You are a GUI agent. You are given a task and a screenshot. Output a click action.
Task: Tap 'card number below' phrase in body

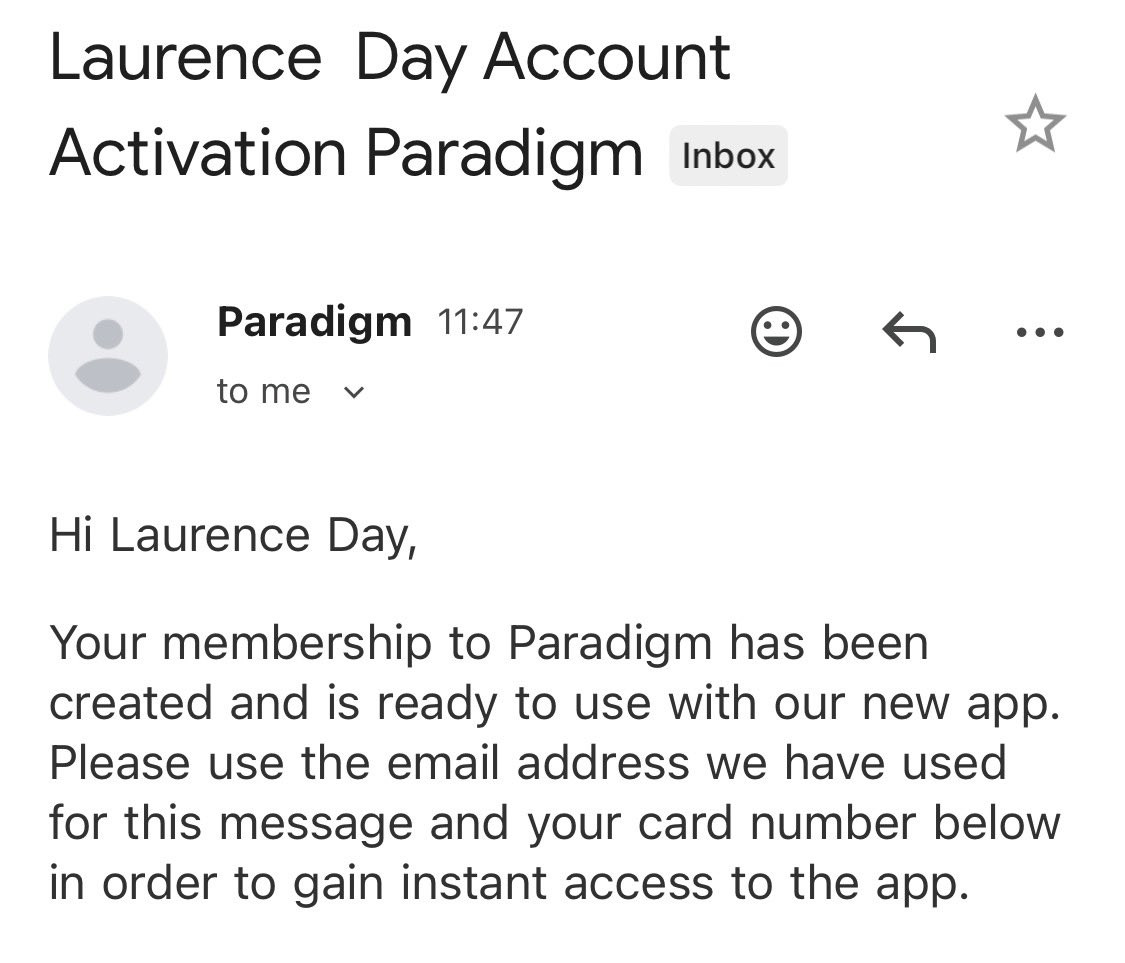pos(849,822)
